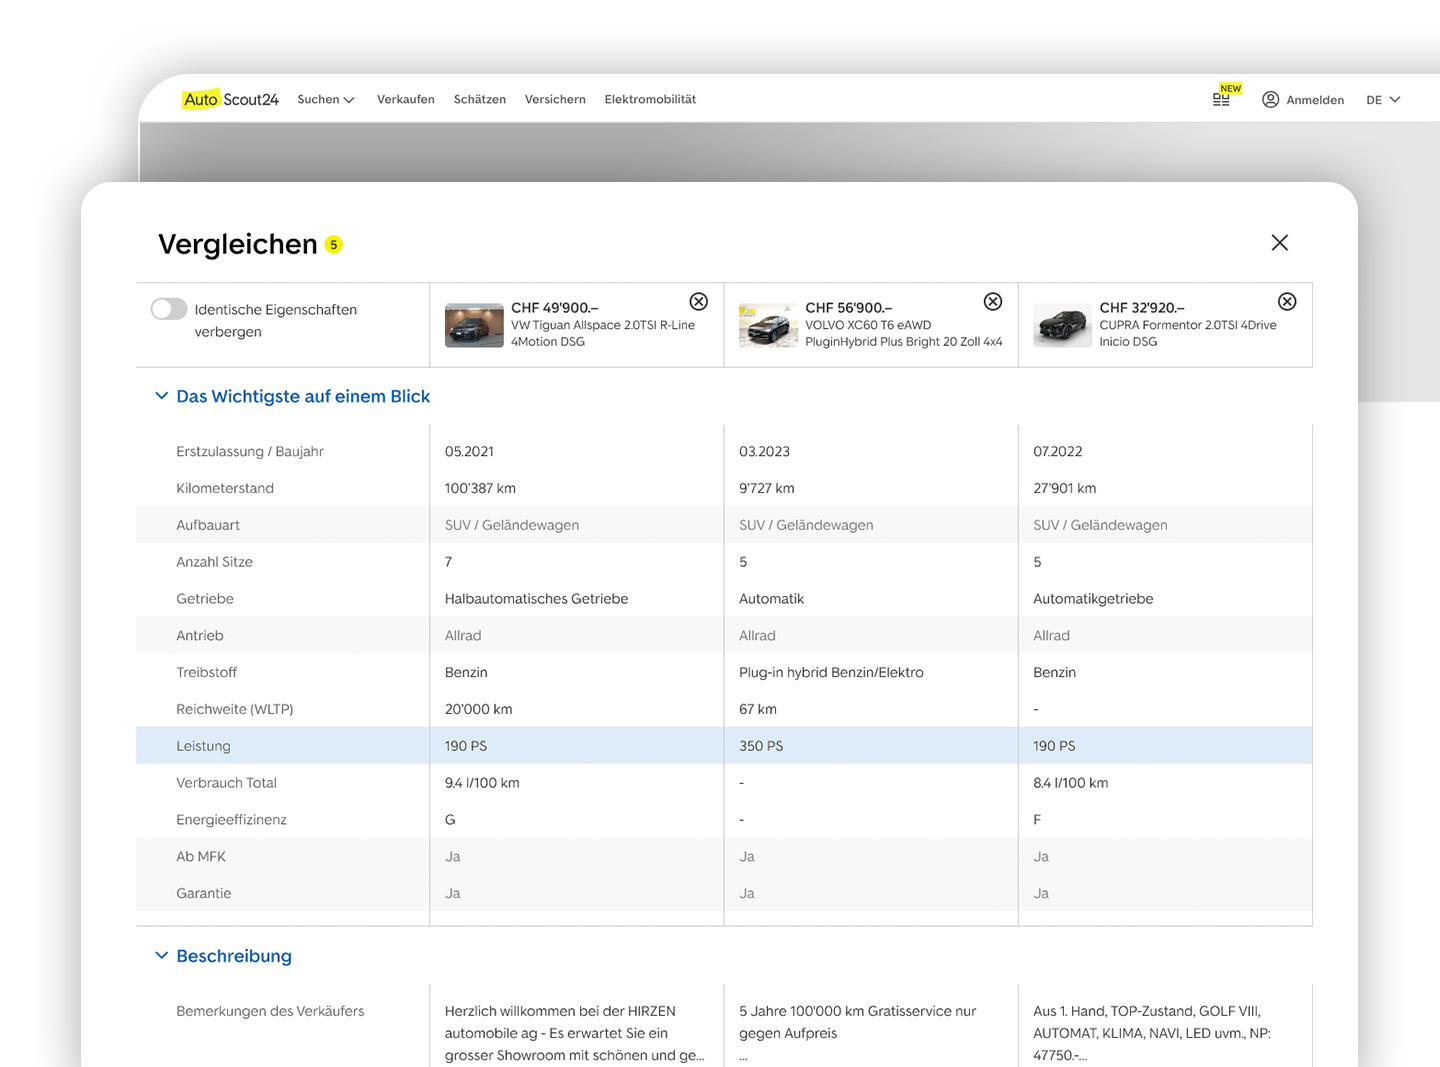This screenshot has width=1440, height=1067.
Task: Click the Elektromobilität navigation link
Action: [x=650, y=99]
